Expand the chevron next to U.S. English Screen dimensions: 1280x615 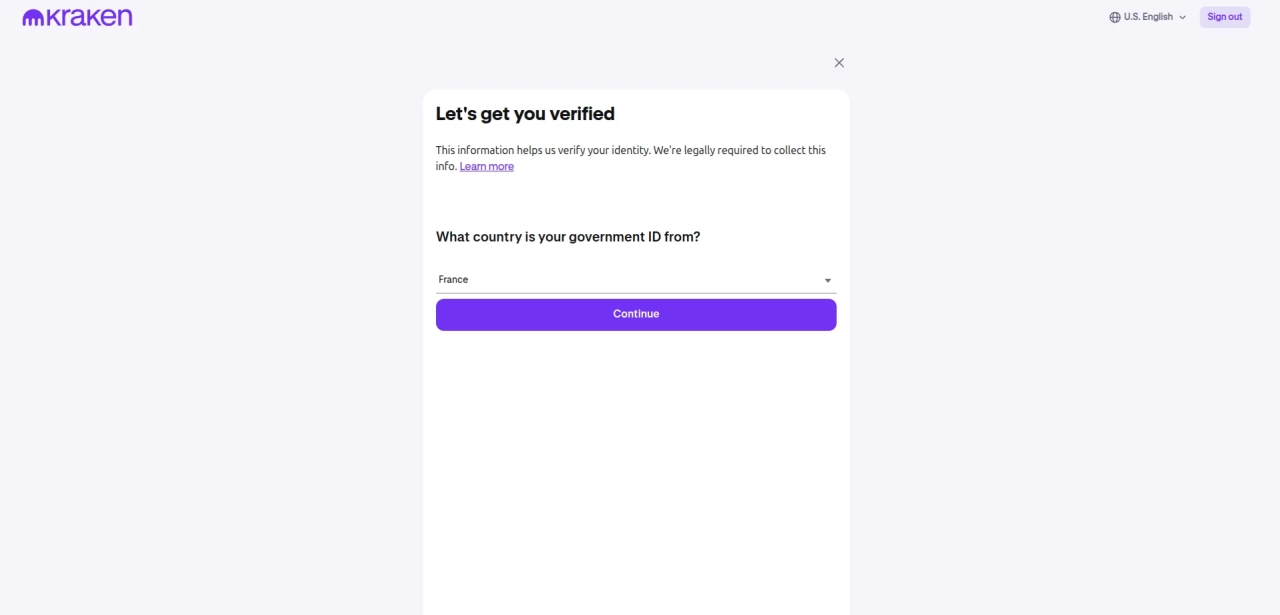tap(1183, 17)
